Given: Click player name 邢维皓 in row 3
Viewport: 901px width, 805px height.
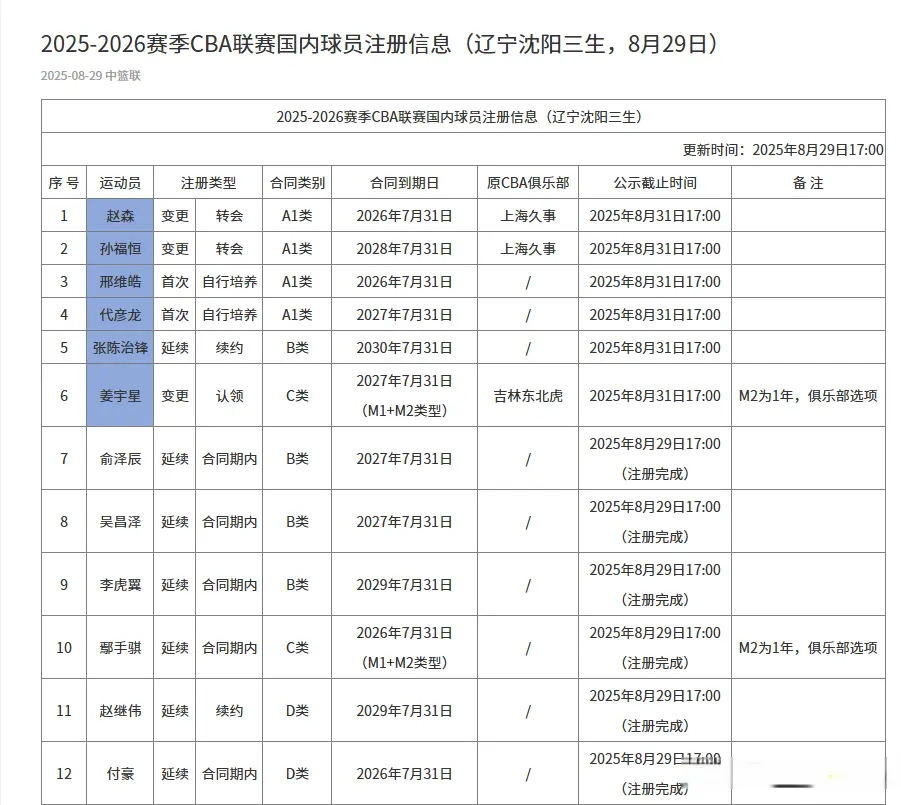Looking at the screenshot, I should tap(120, 282).
